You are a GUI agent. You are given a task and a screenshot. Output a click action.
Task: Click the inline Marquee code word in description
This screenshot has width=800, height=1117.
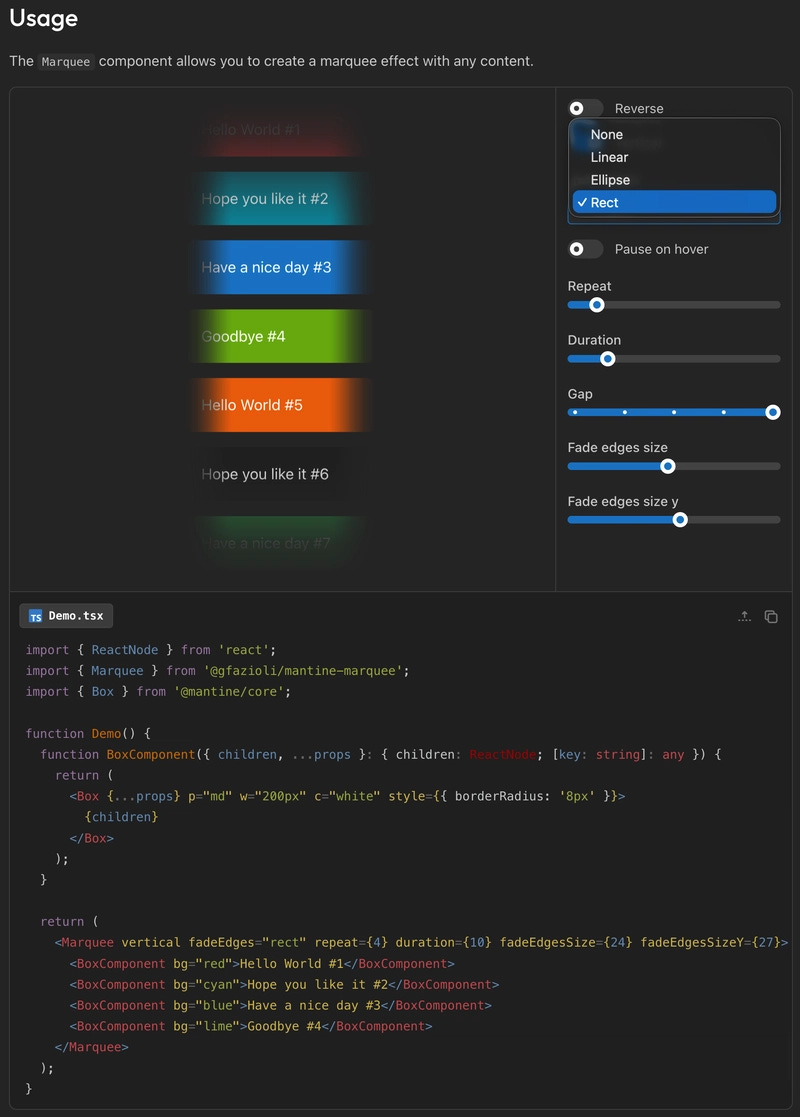(66, 62)
